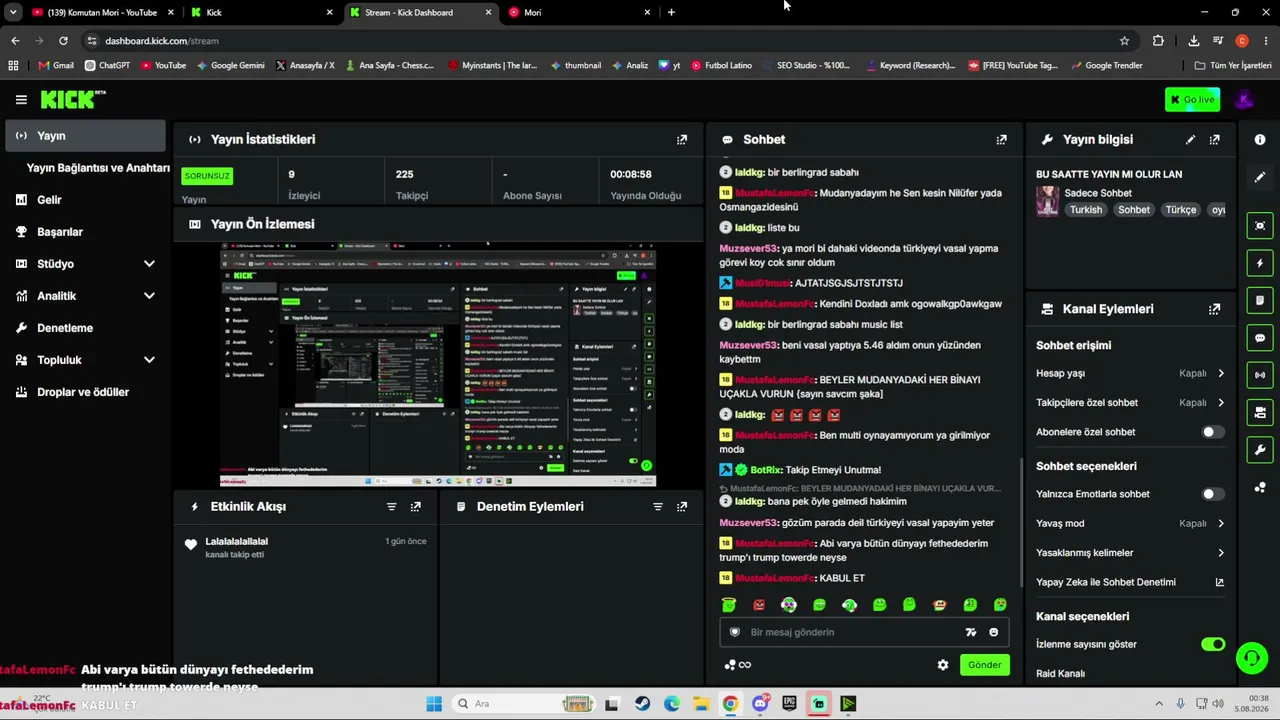Open the info icon on the right rail
This screenshot has height=720, width=1280.
(1260, 140)
